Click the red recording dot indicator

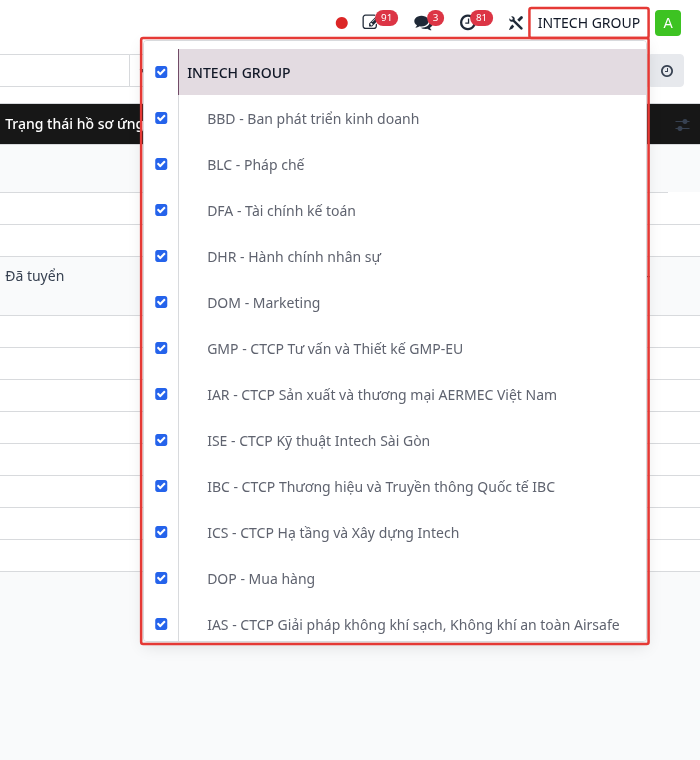point(341,23)
